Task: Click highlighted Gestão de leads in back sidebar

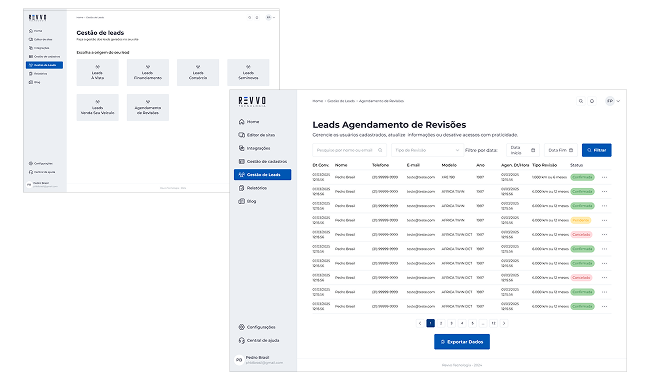Action: coord(44,65)
